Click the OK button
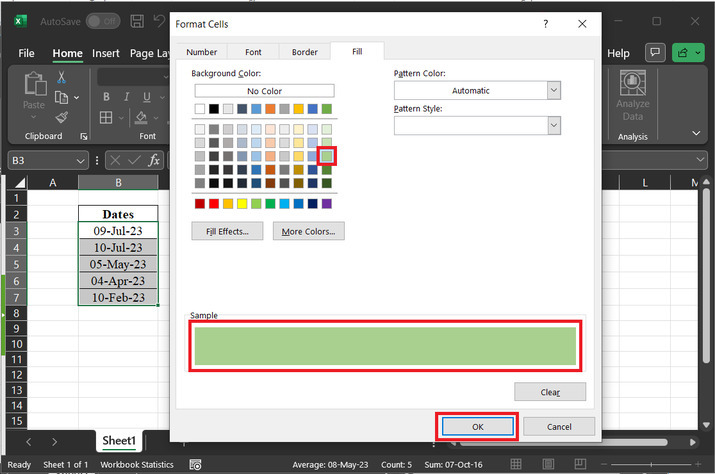Viewport: 715px width, 474px height. [x=477, y=427]
